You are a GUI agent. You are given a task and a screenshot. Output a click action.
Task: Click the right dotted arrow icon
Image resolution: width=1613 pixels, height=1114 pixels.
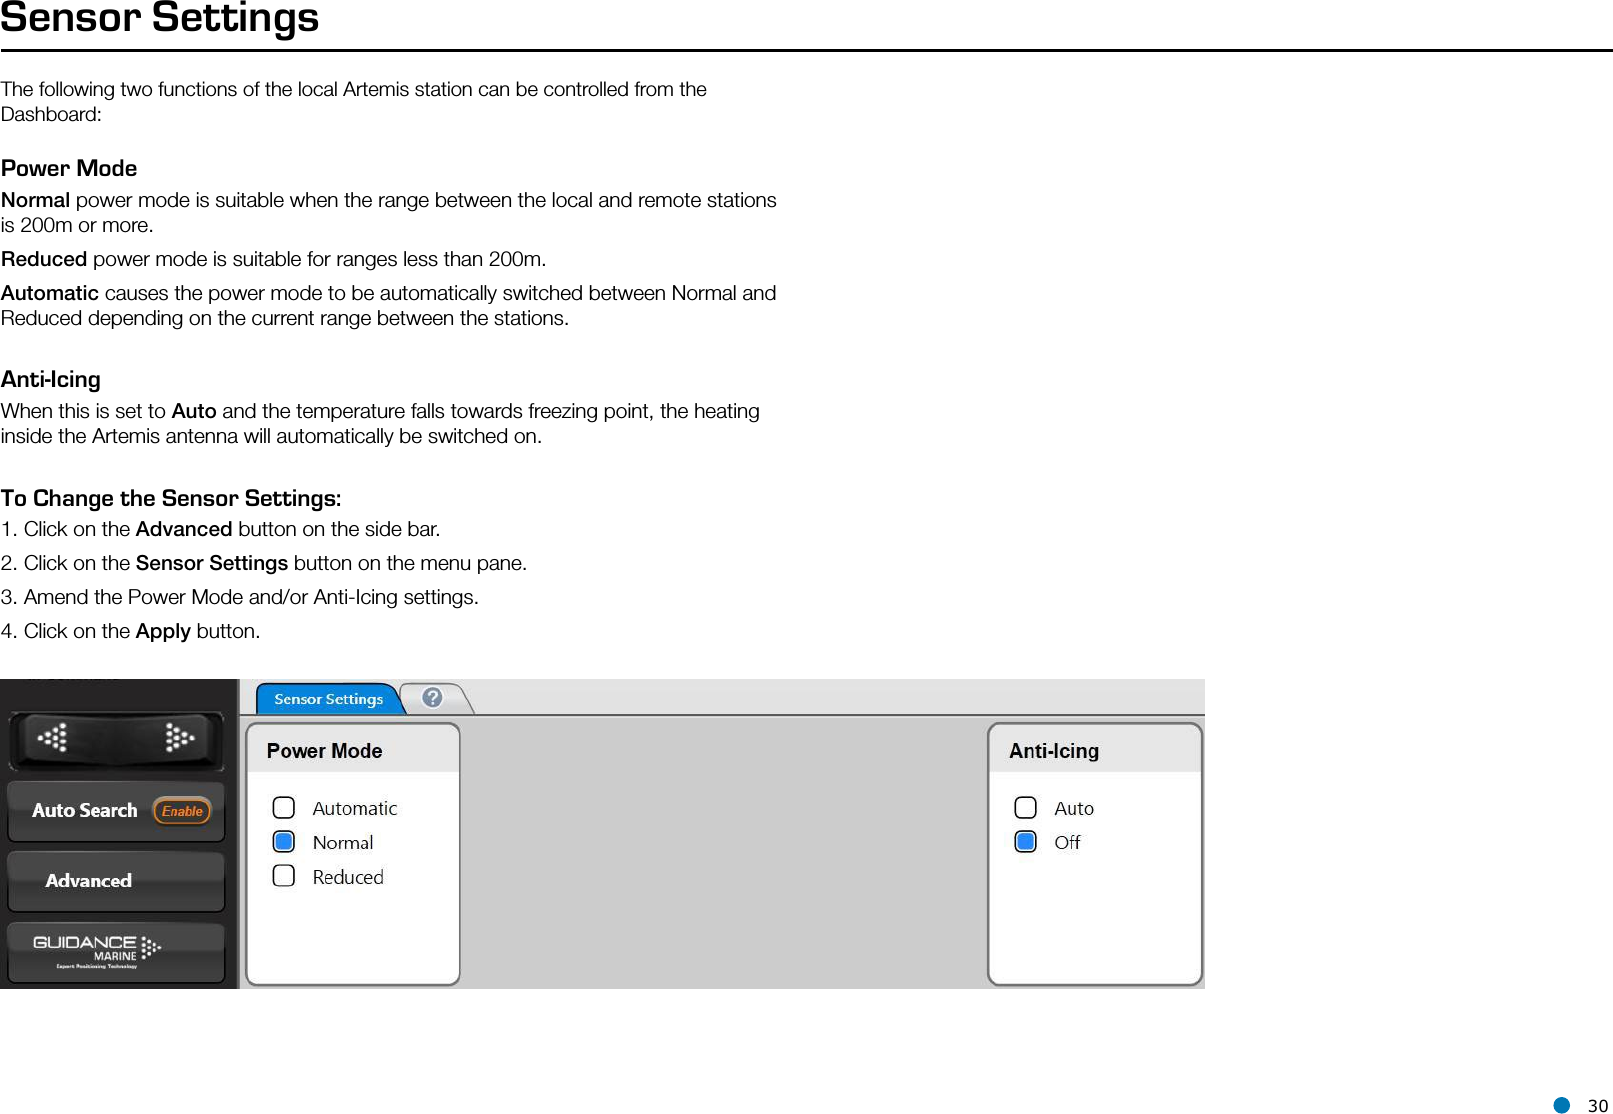coord(179,738)
